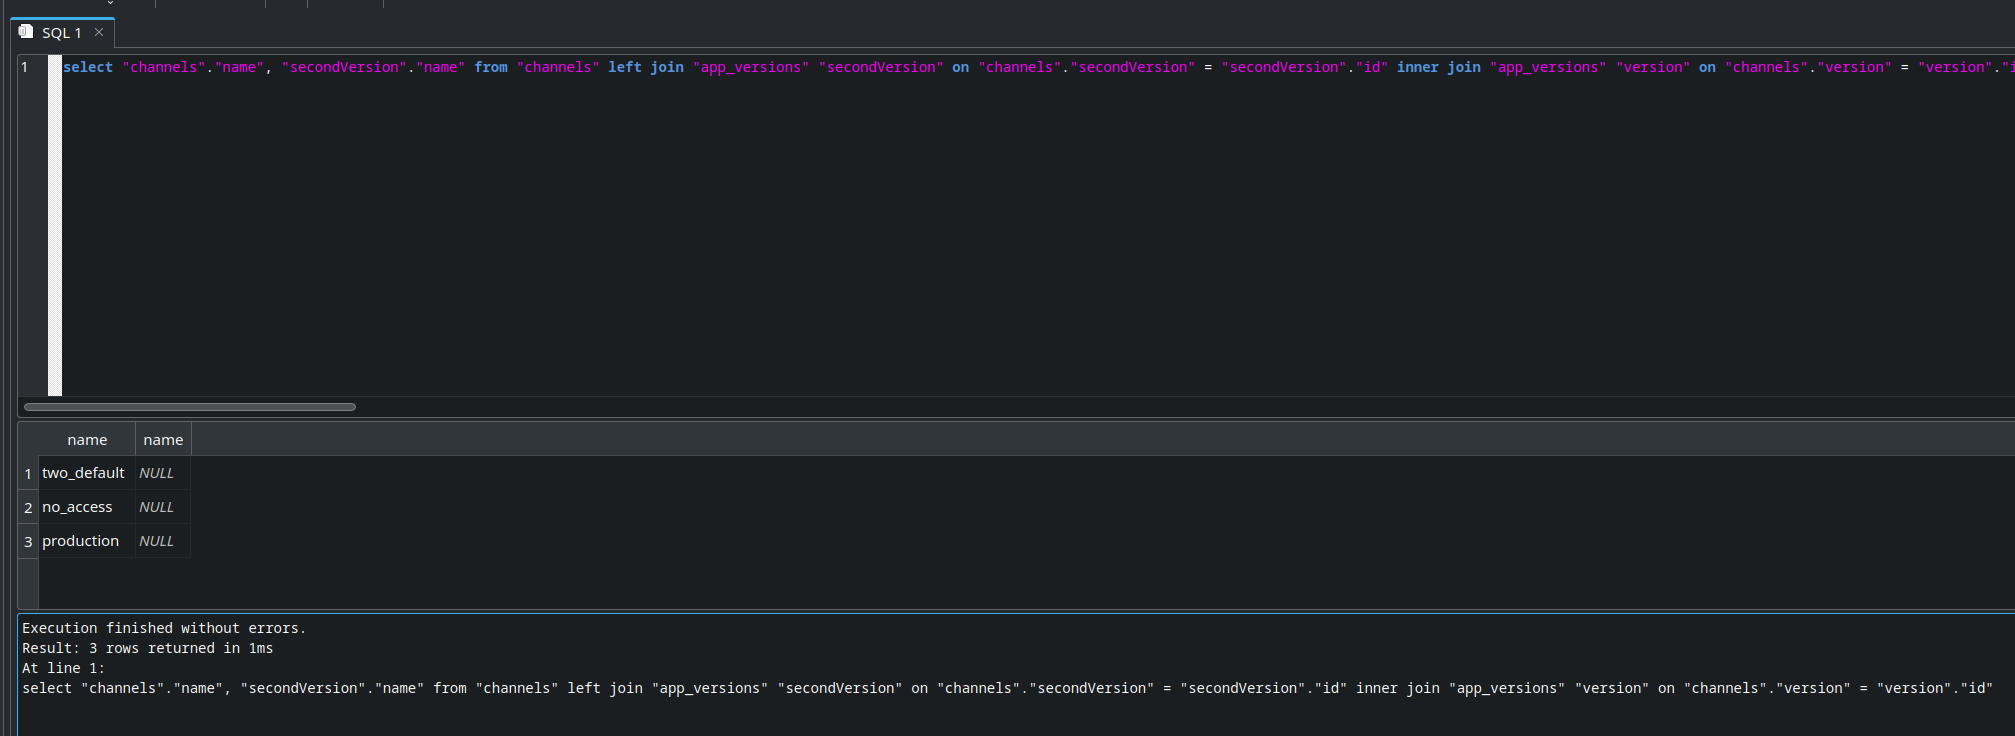The width and height of the screenshot is (2015, 736).
Task: Select name column header above NULL values
Action: [163, 440]
